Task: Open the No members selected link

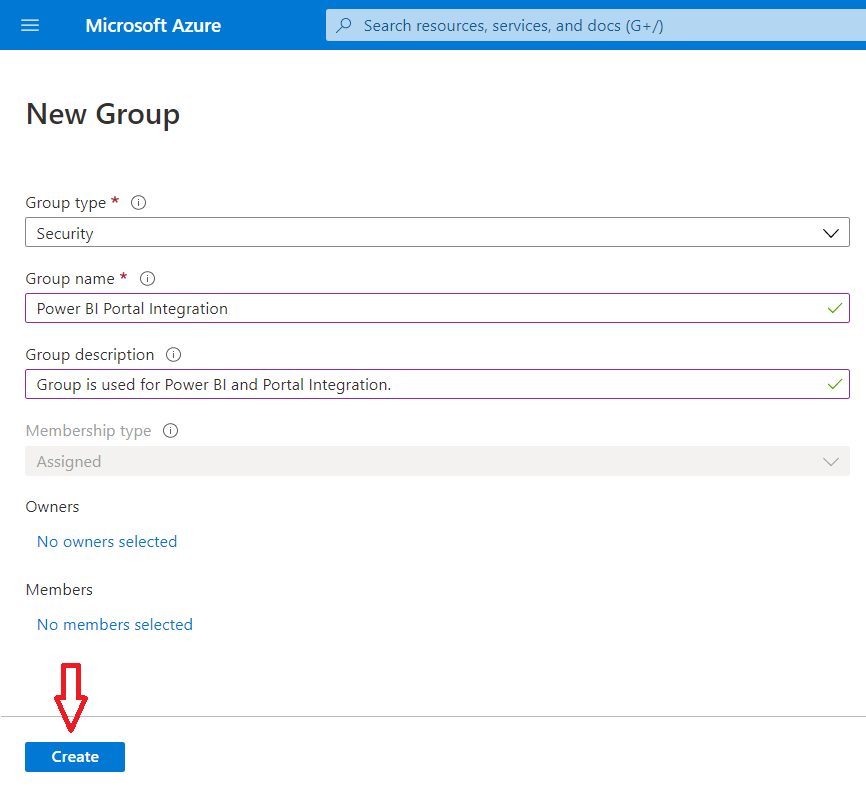Action: point(115,625)
